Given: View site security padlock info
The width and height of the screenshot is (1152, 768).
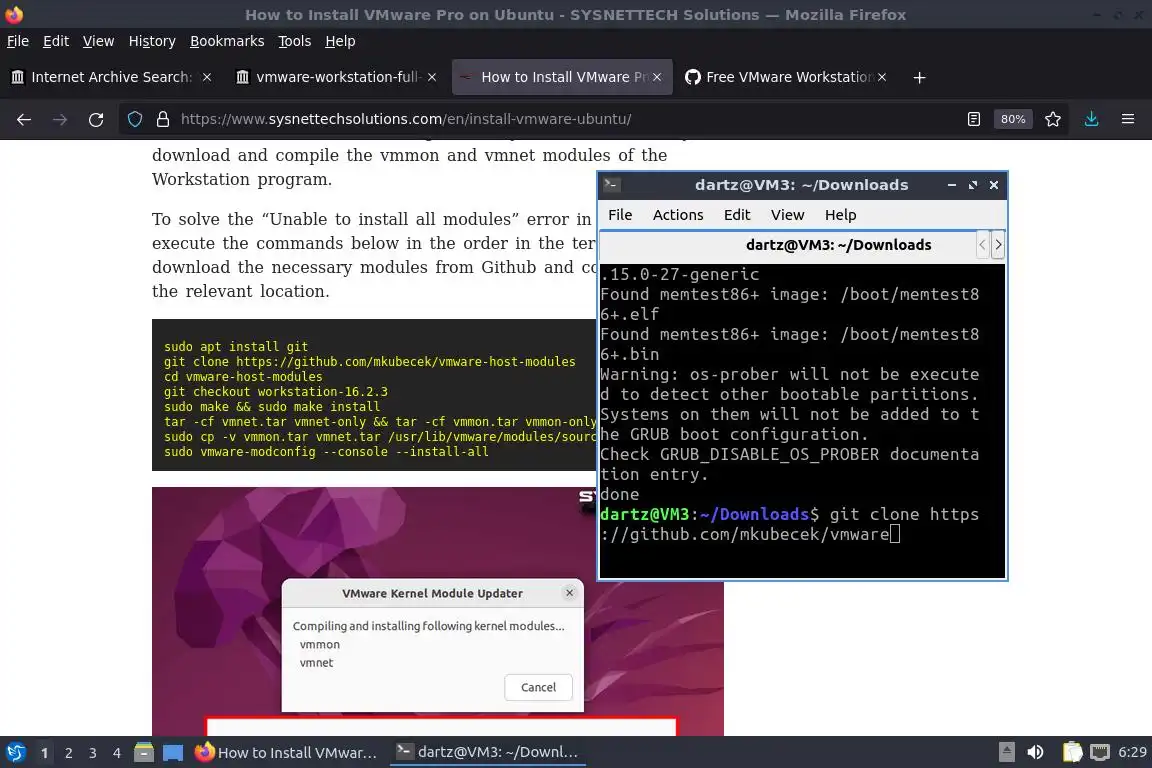Looking at the screenshot, I should (x=163, y=119).
